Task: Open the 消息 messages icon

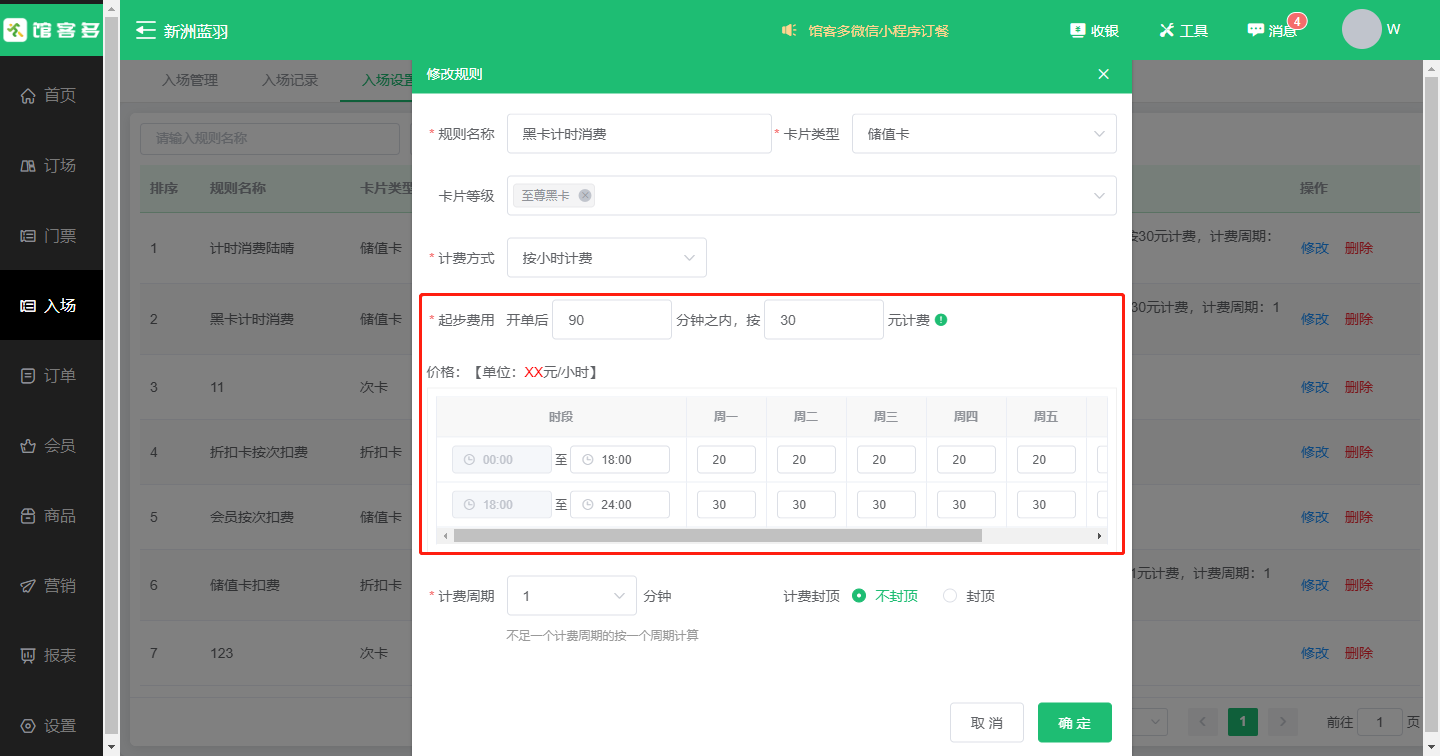Action: [x=1256, y=30]
